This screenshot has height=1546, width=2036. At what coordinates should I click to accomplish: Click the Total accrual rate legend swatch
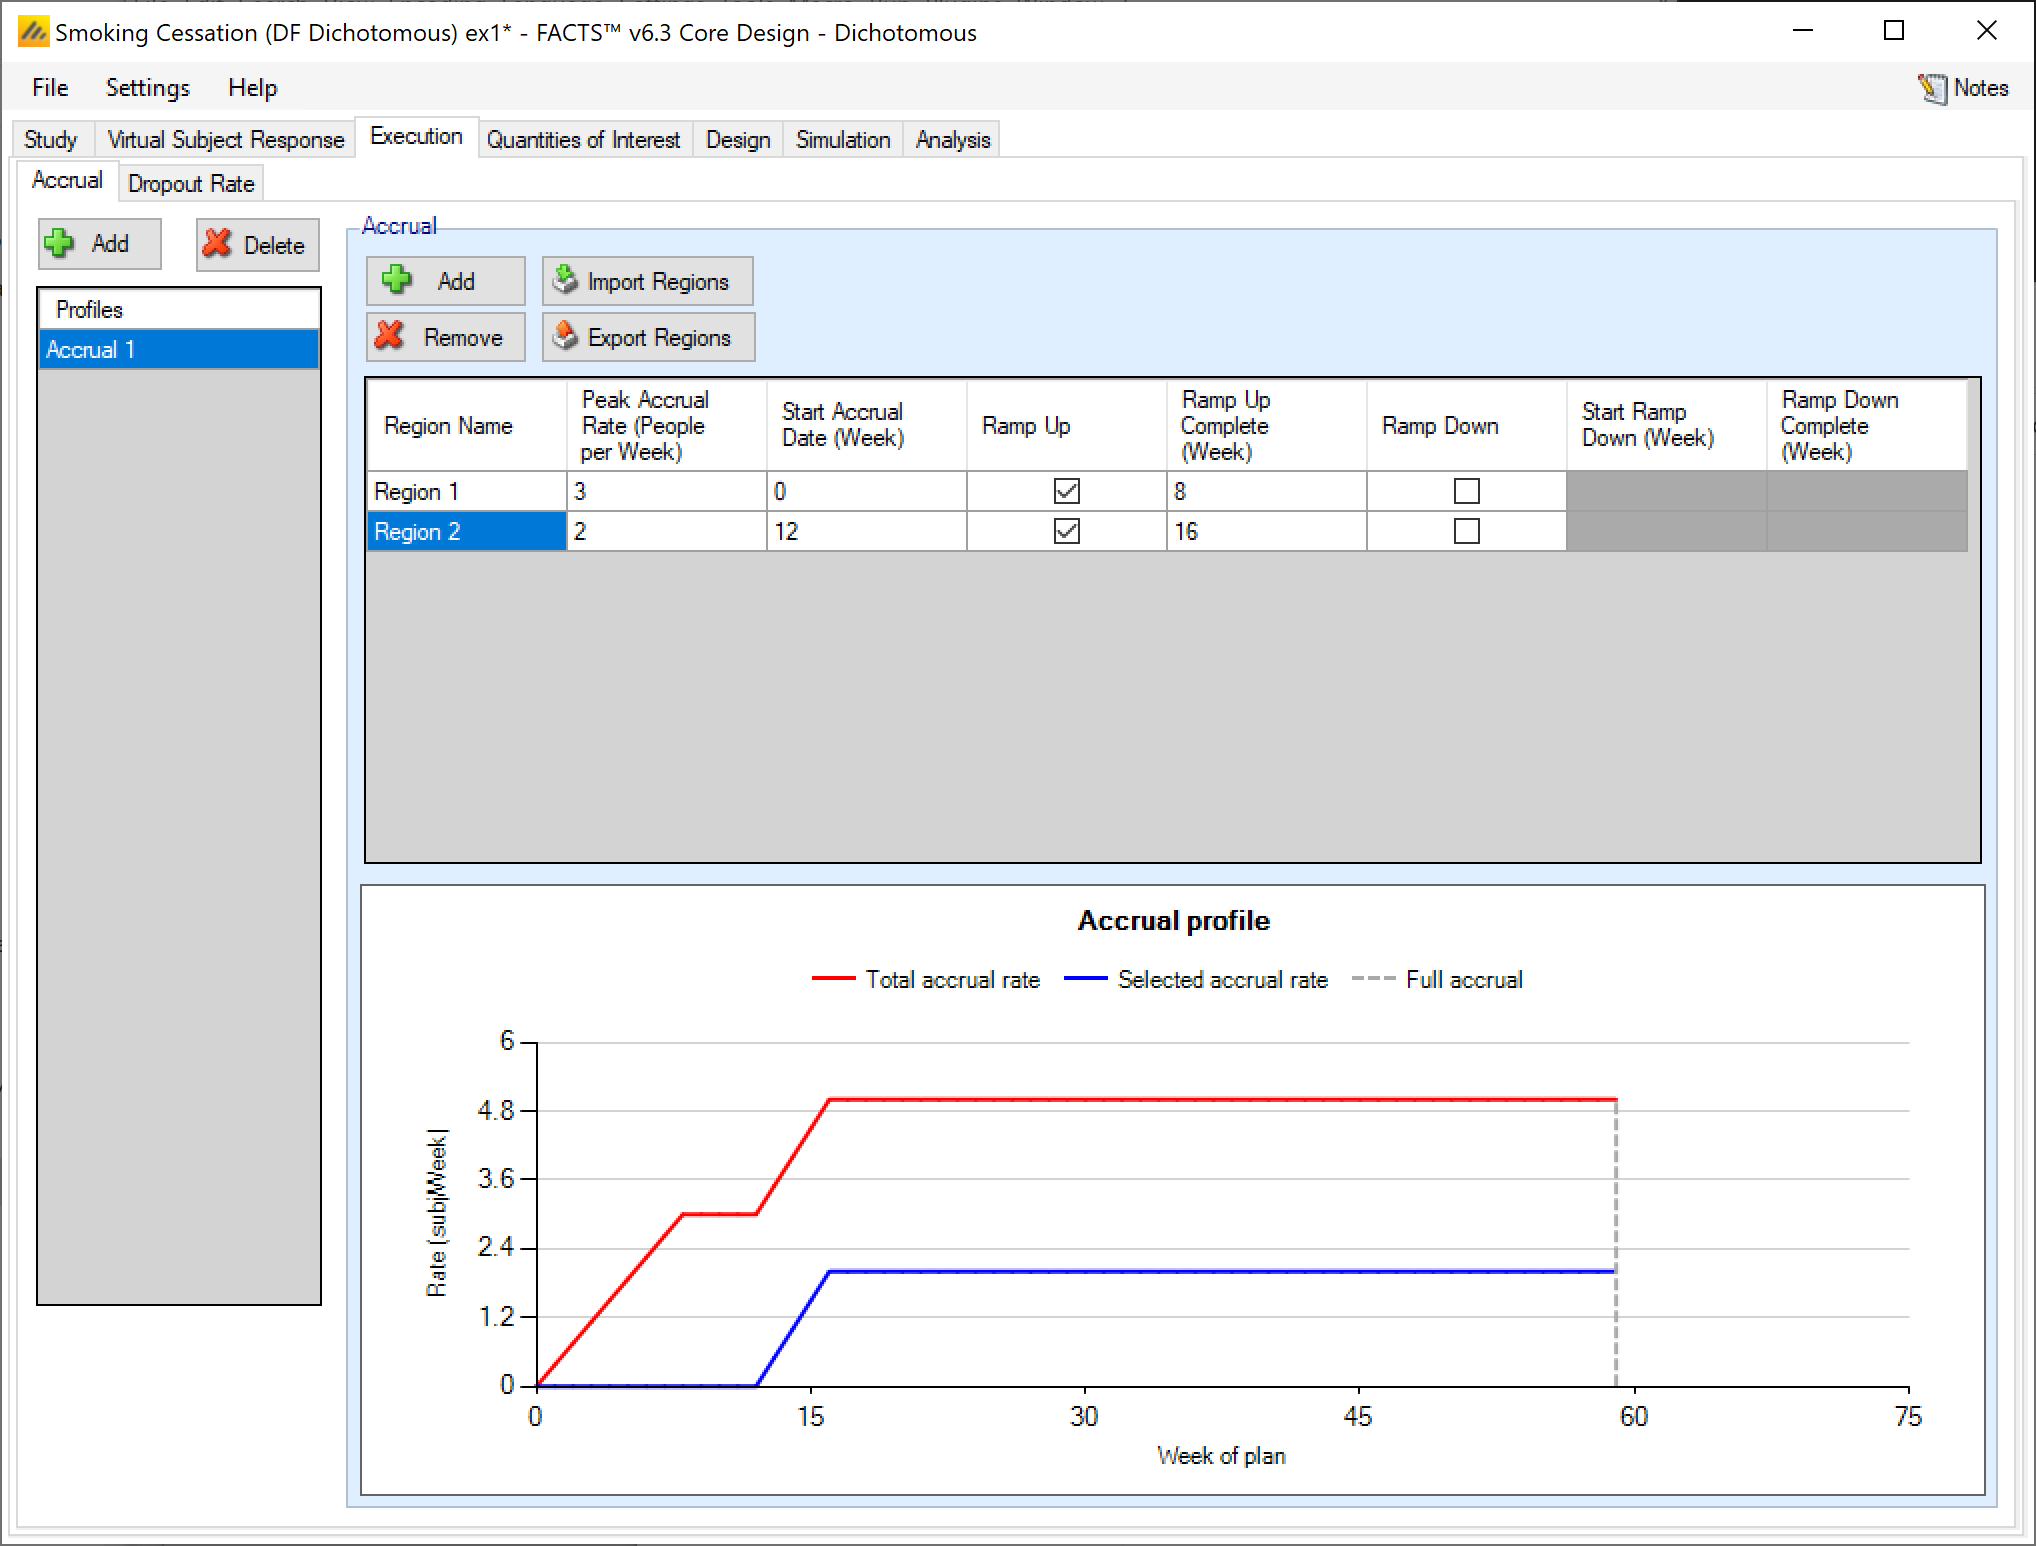[833, 979]
